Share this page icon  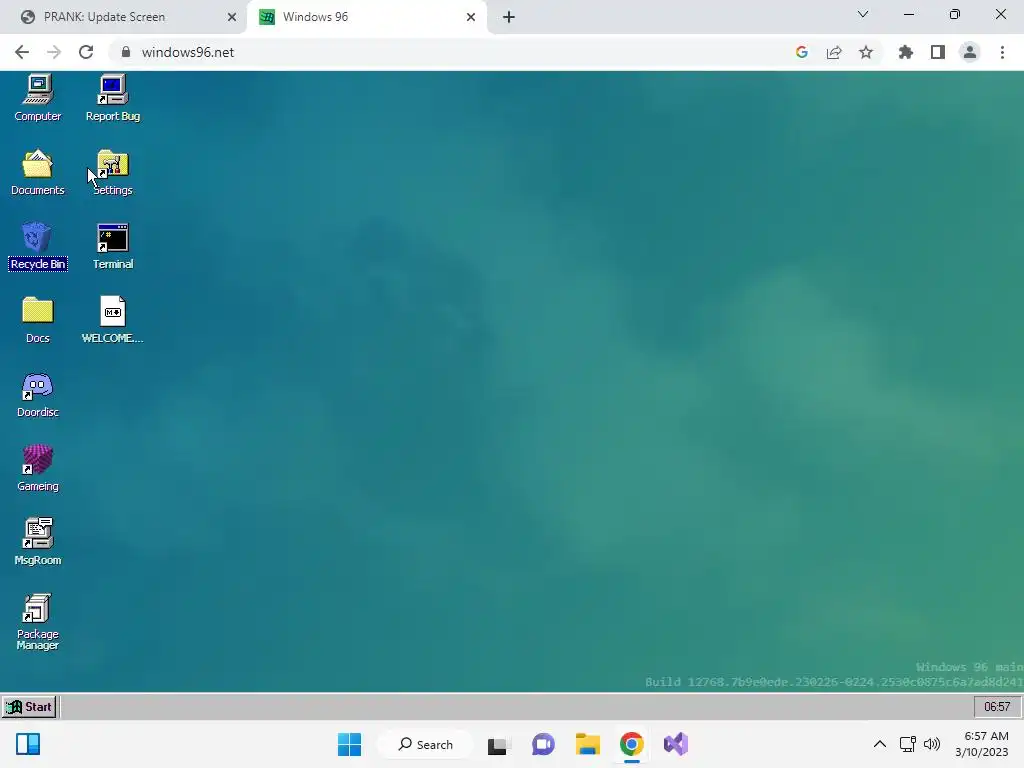[834, 52]
